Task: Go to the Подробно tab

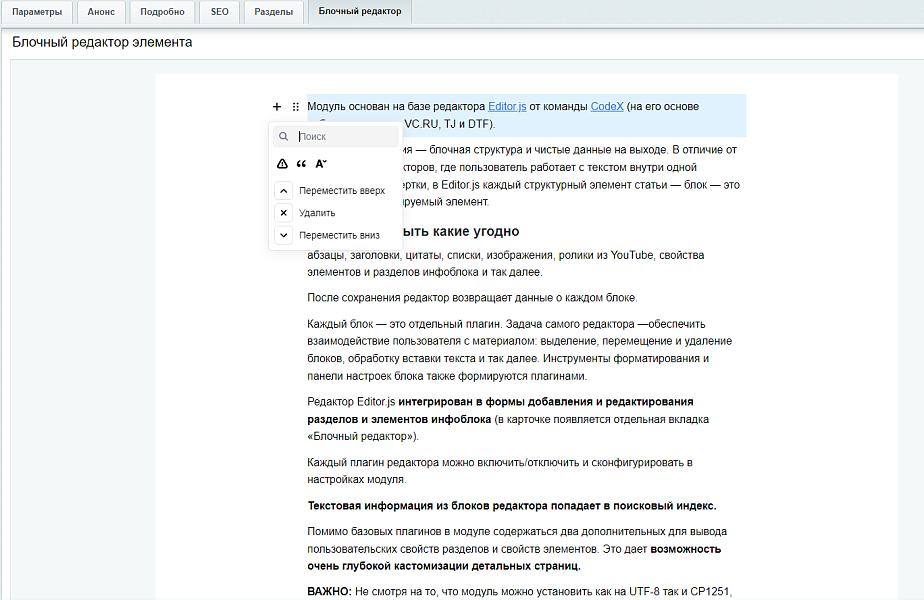Action: point(161,12)
